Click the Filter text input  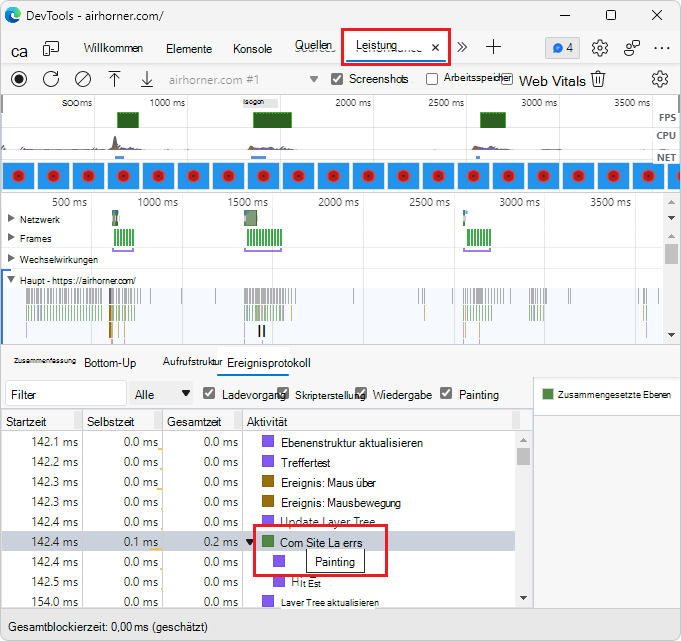66,394
